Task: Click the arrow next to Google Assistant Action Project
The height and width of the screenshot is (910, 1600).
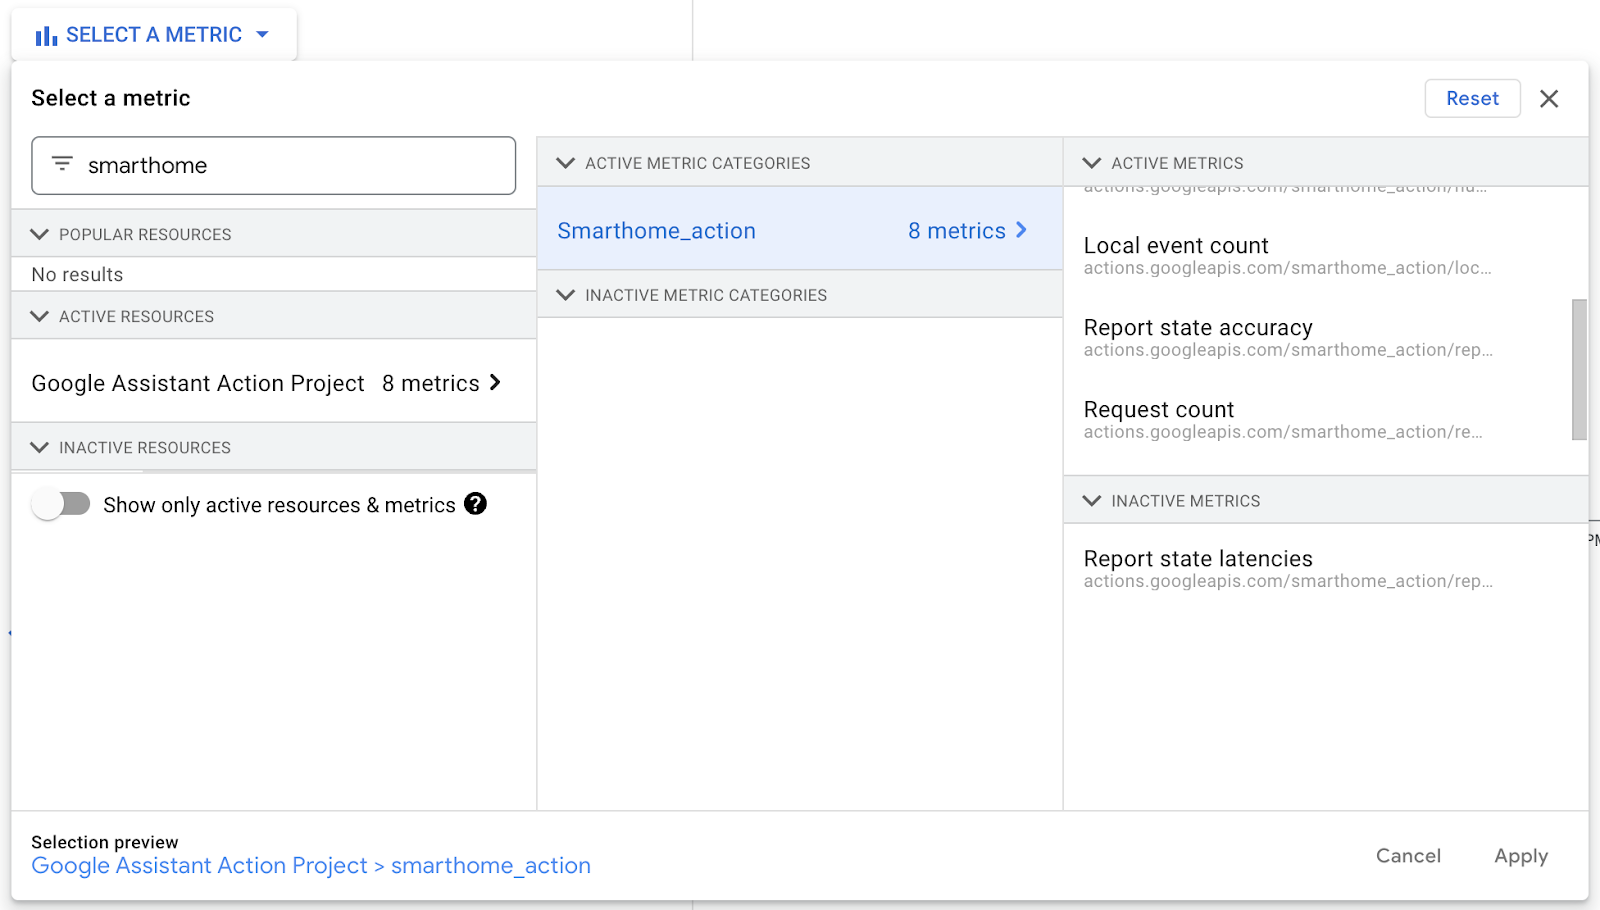Action: (495, 383)
